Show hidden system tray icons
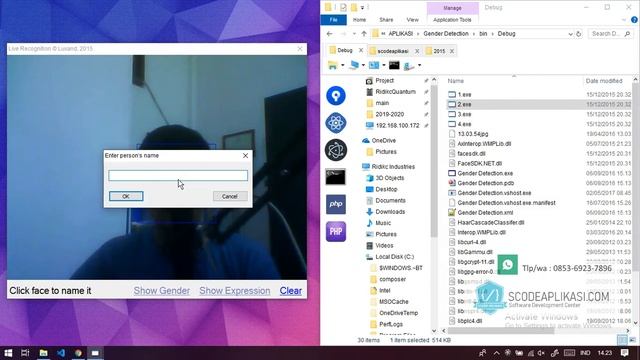 click(x=496, y=353)
